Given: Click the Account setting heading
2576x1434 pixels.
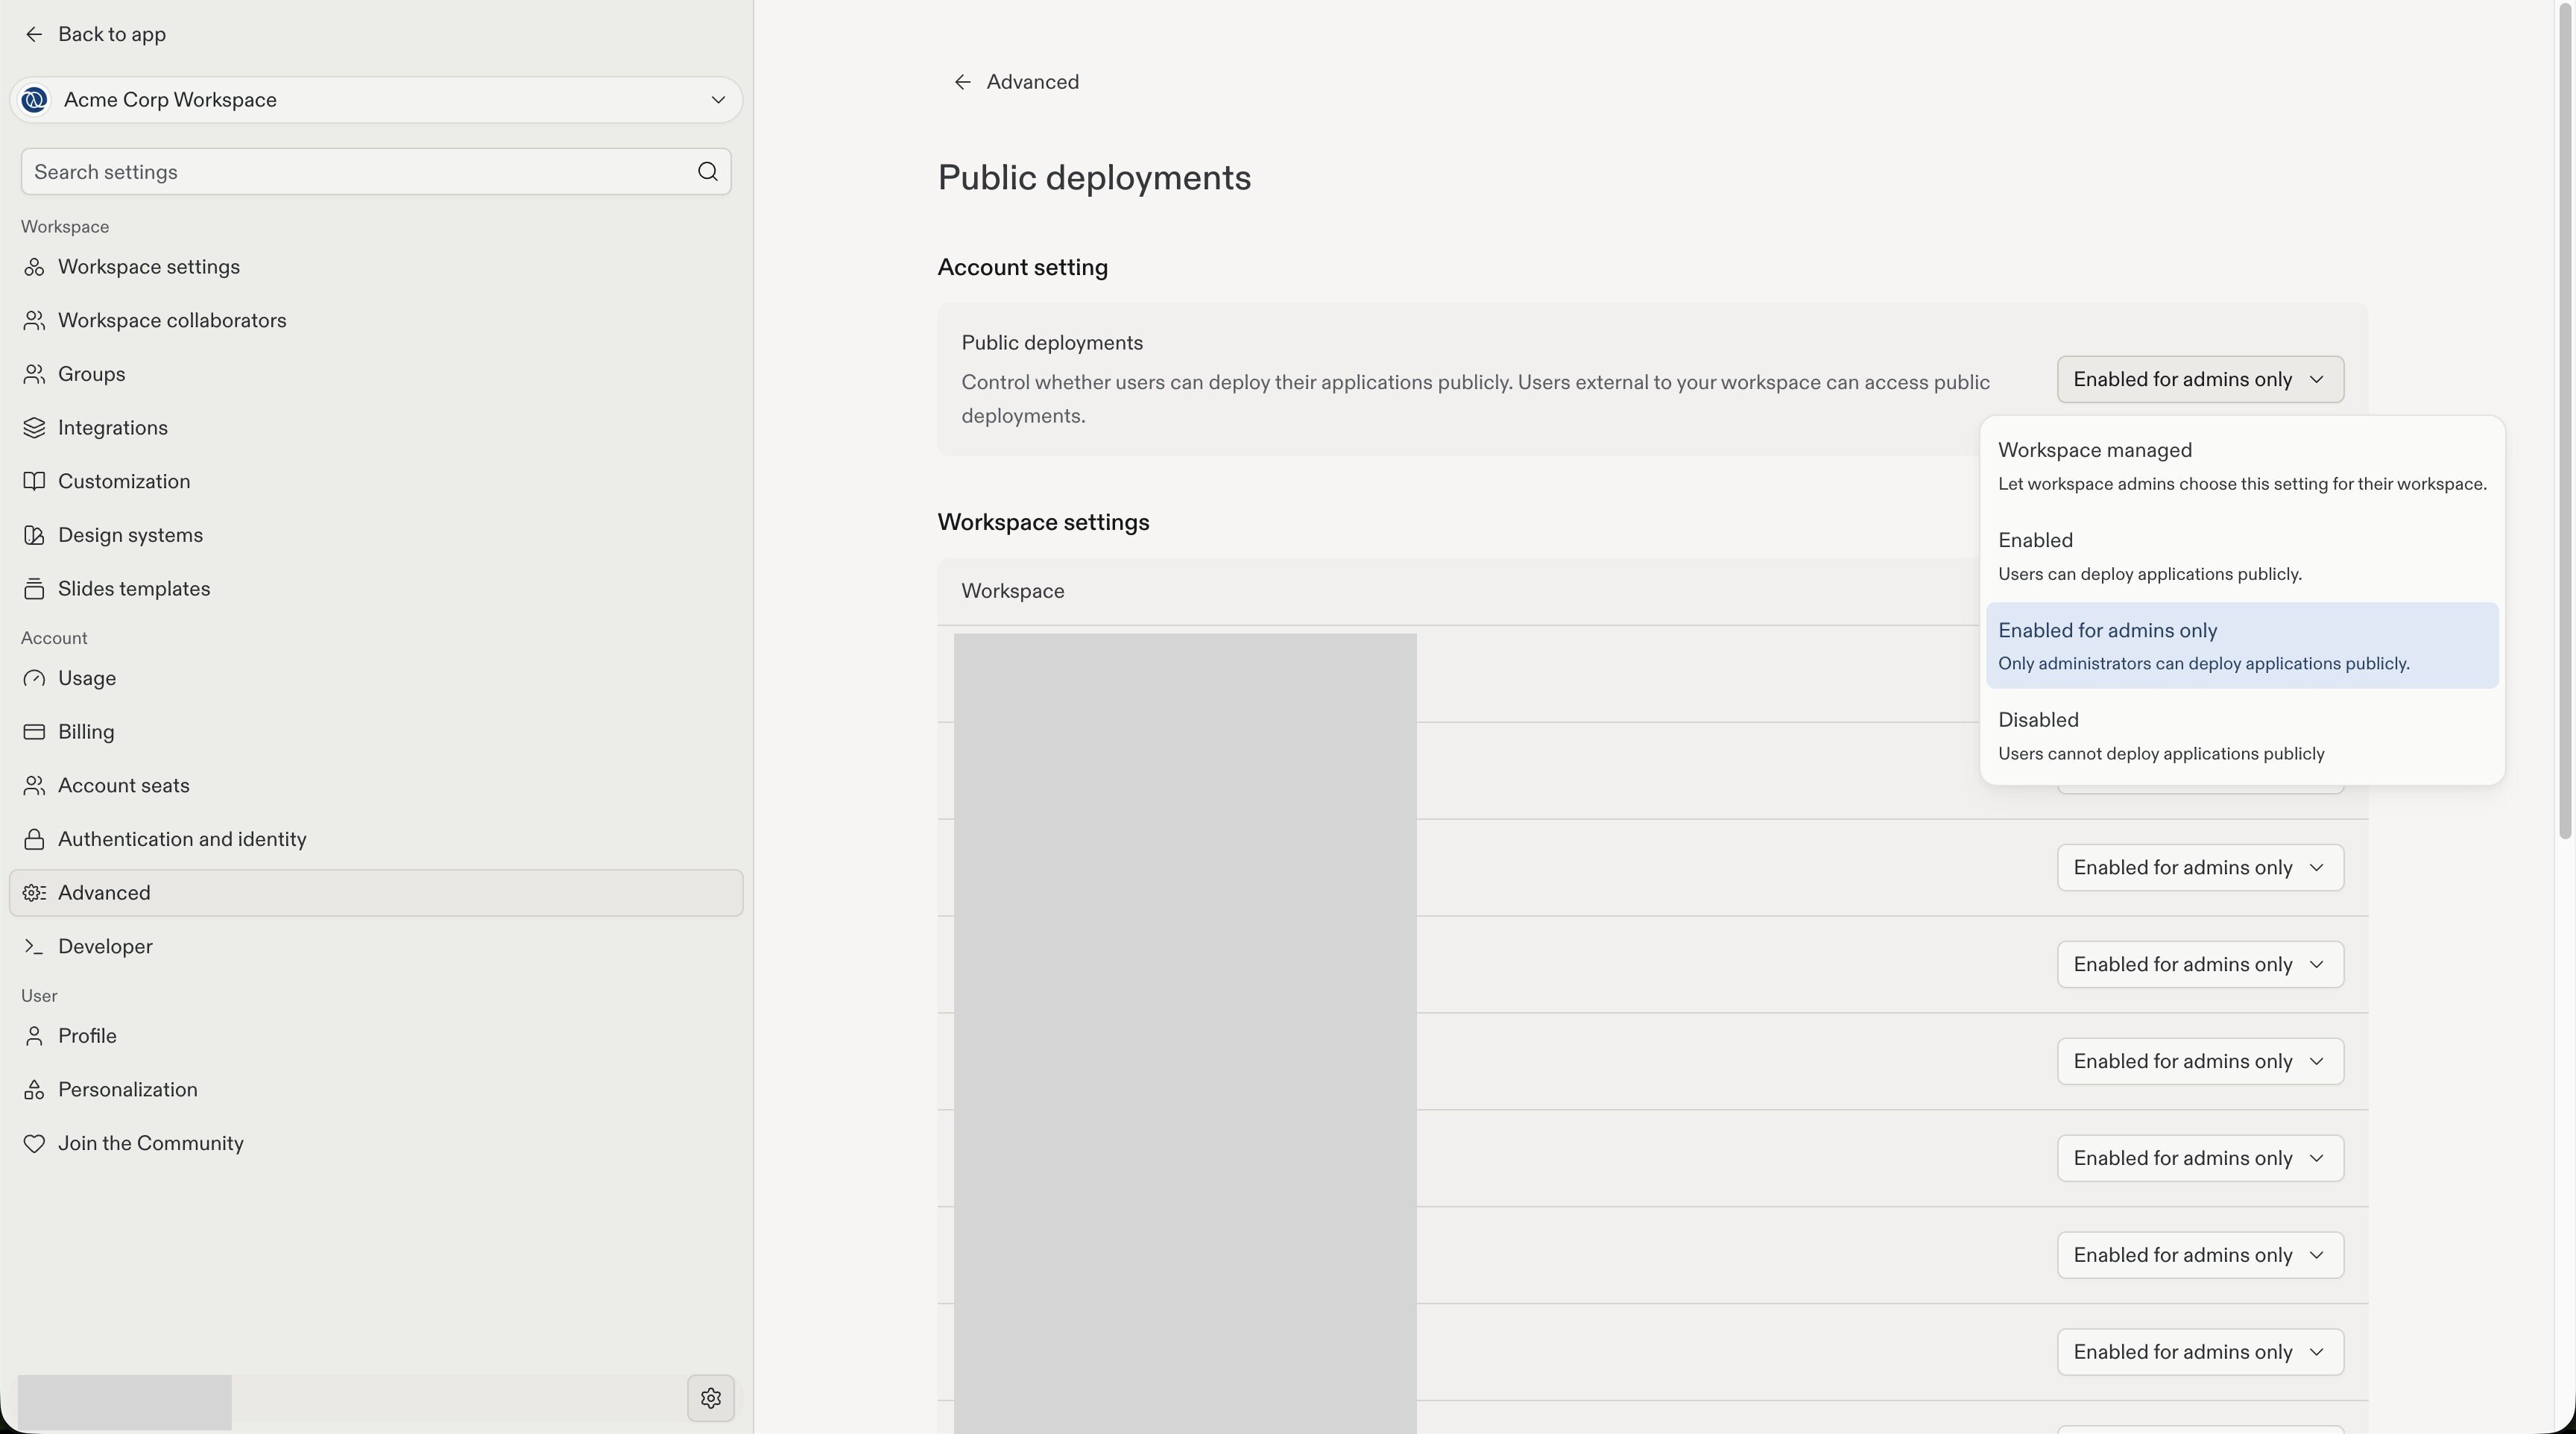Looking at the screenshot, I should tap(1022, 268).
